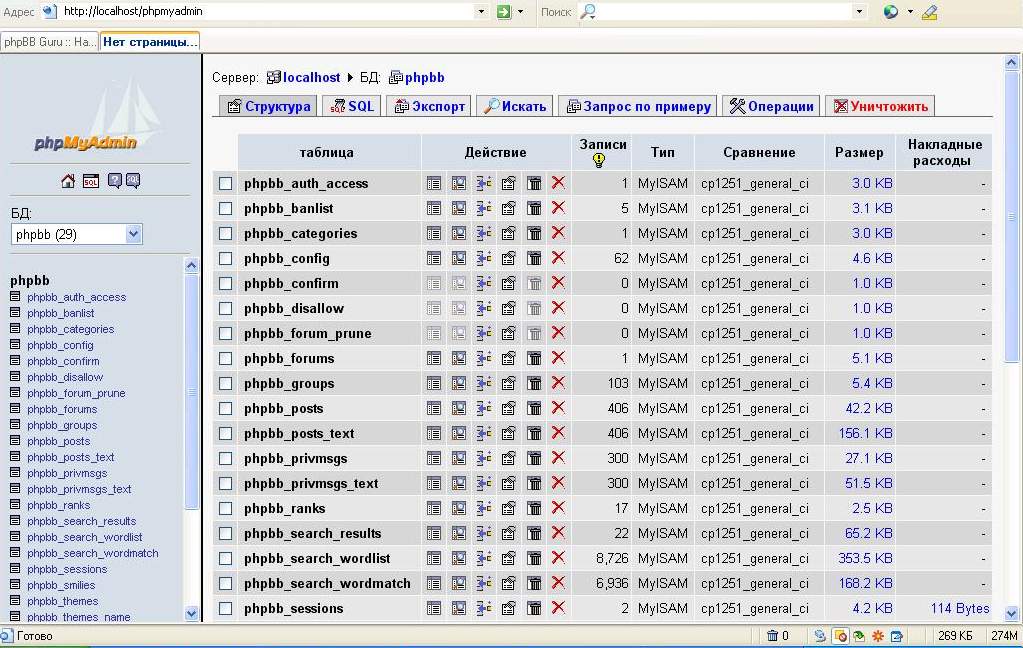
Task: Click the globe icon in the browser toolbar
Action: pyautogui.click(x=891, y=12)
